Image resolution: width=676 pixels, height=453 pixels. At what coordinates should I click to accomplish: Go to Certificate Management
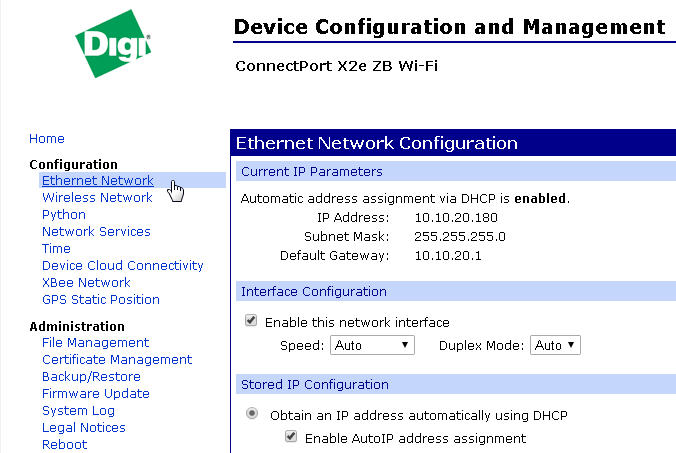pos(117,360)
